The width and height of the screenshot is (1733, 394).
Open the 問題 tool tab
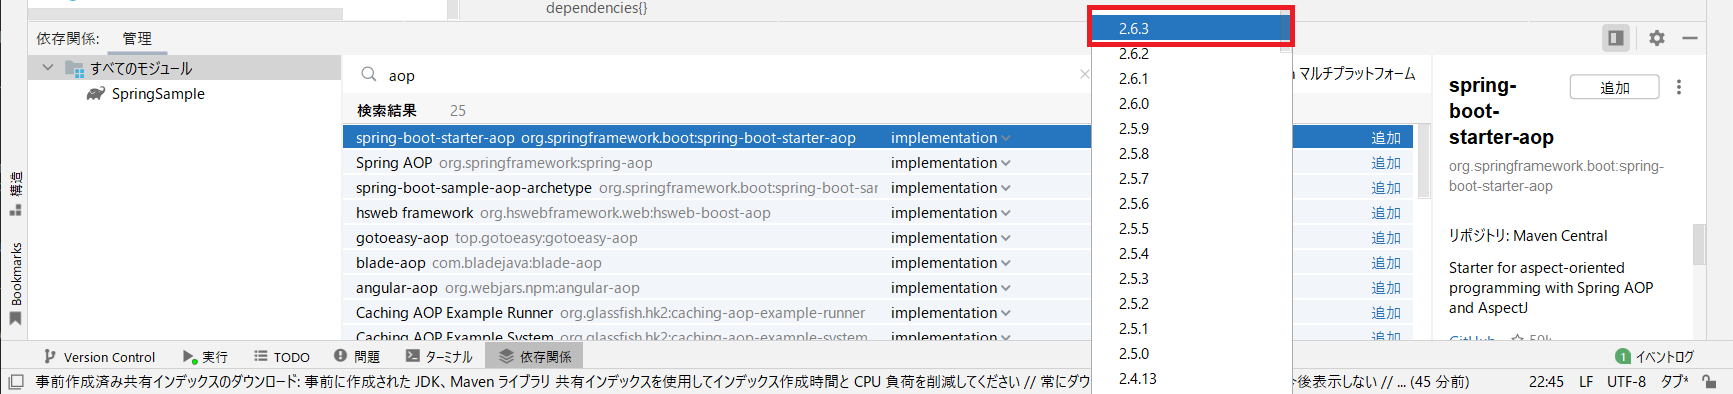coord(357,357)
